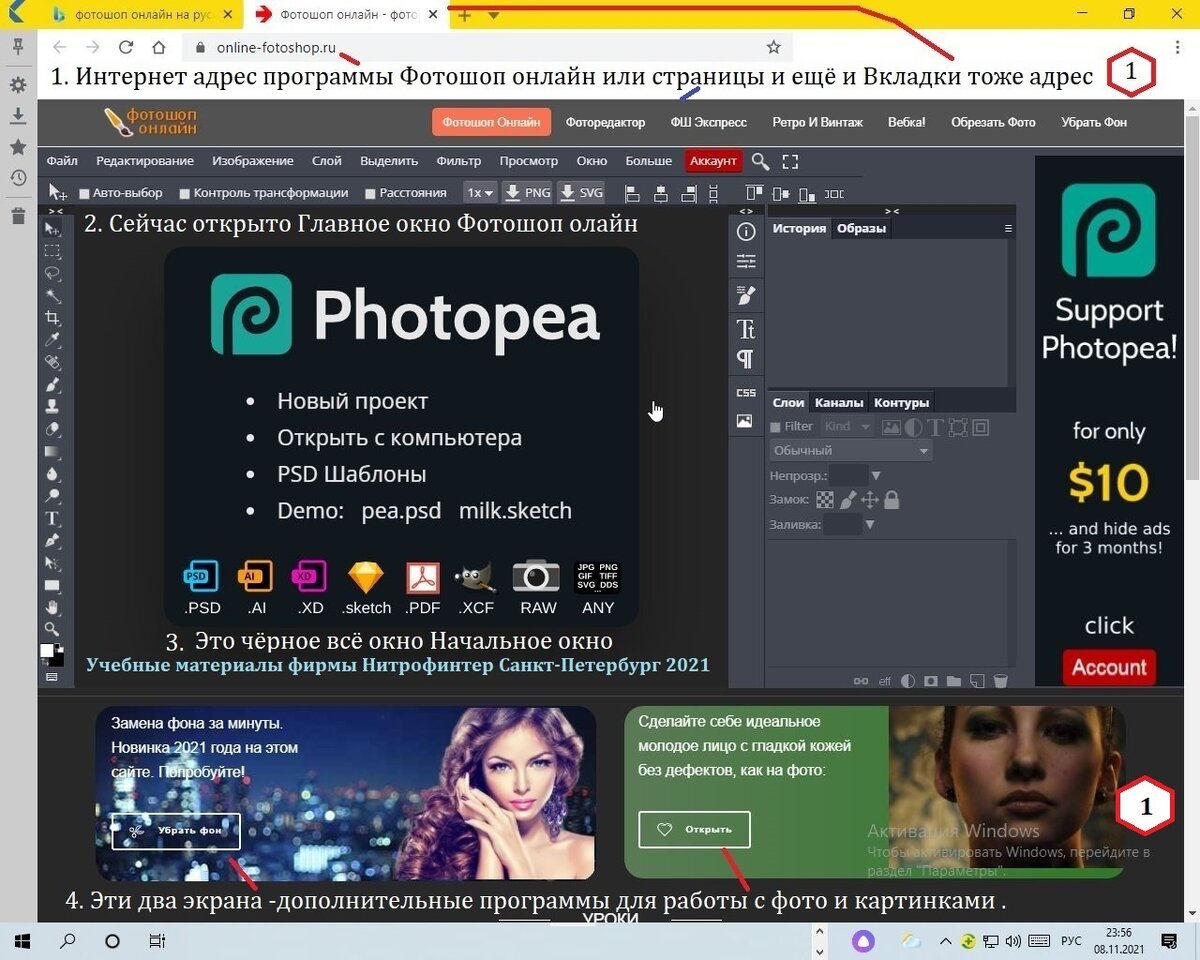1200x960 pixels.
Task: Select the Path Select tool
Action: pos(53,563)
